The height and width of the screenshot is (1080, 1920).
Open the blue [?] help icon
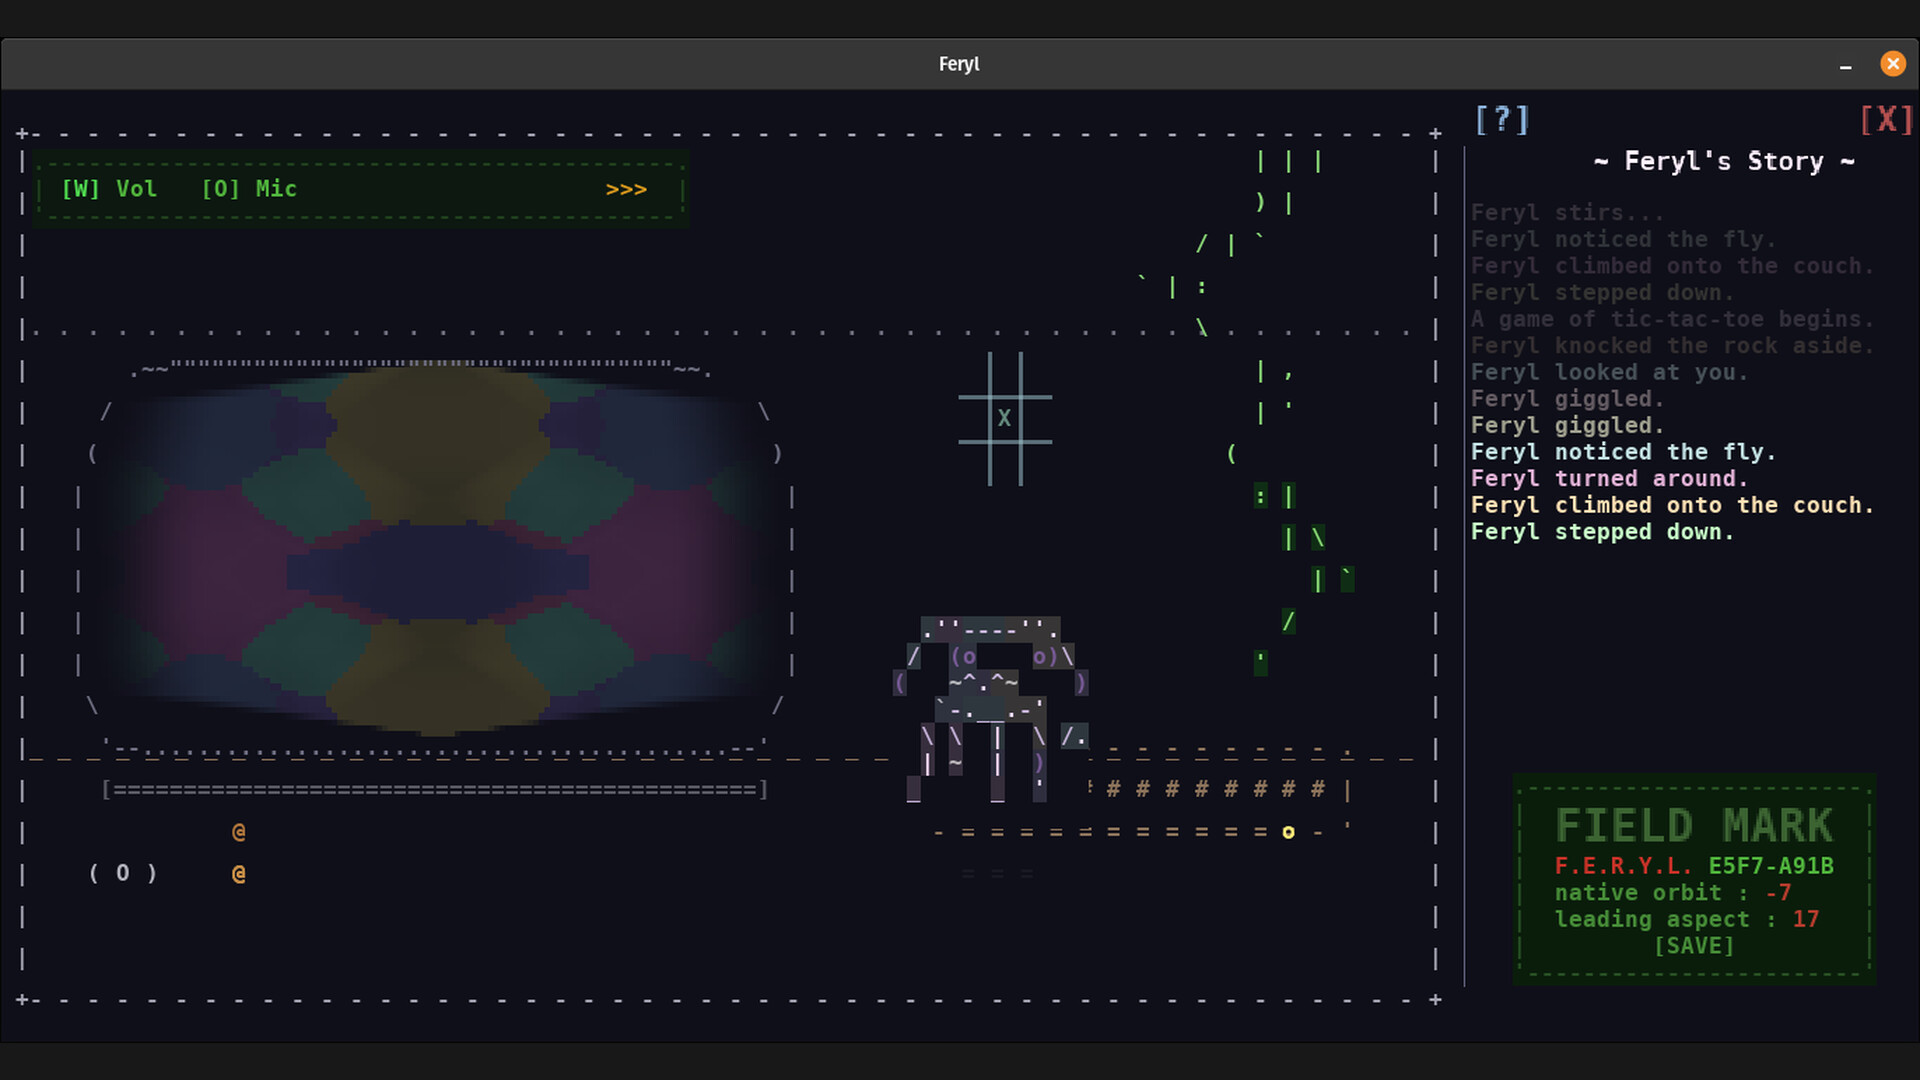pos(1501,119)
